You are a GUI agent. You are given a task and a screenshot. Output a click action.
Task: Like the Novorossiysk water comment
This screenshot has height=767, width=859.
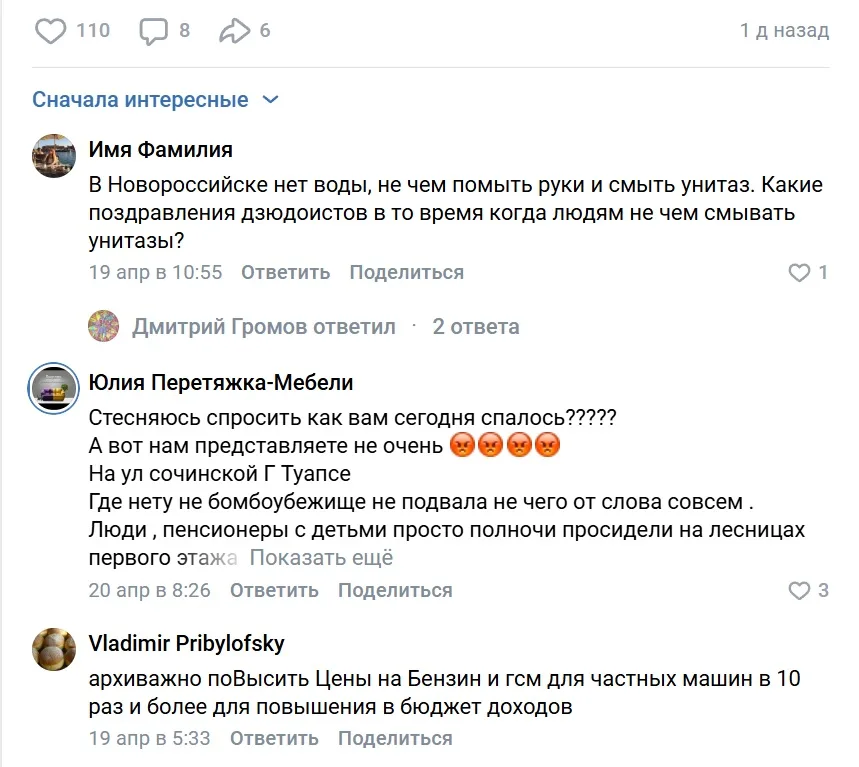pos(800,272)
